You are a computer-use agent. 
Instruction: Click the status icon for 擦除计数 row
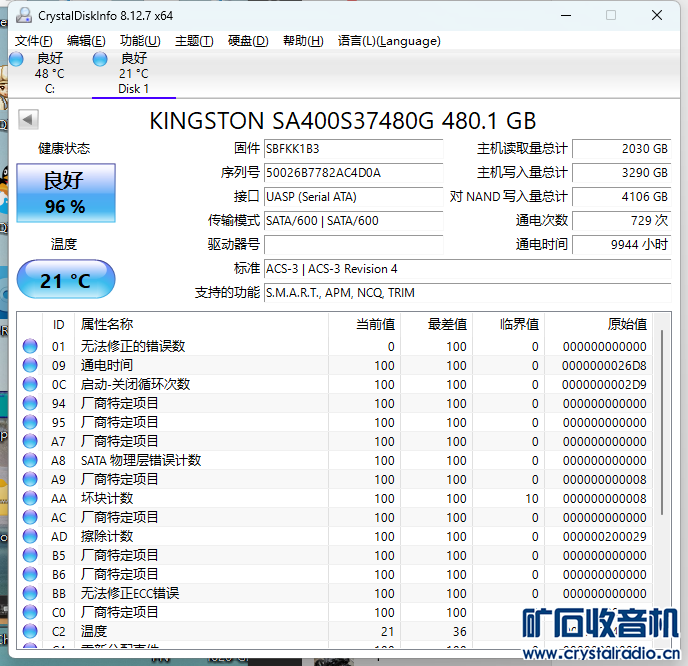(x=30, y=537)
